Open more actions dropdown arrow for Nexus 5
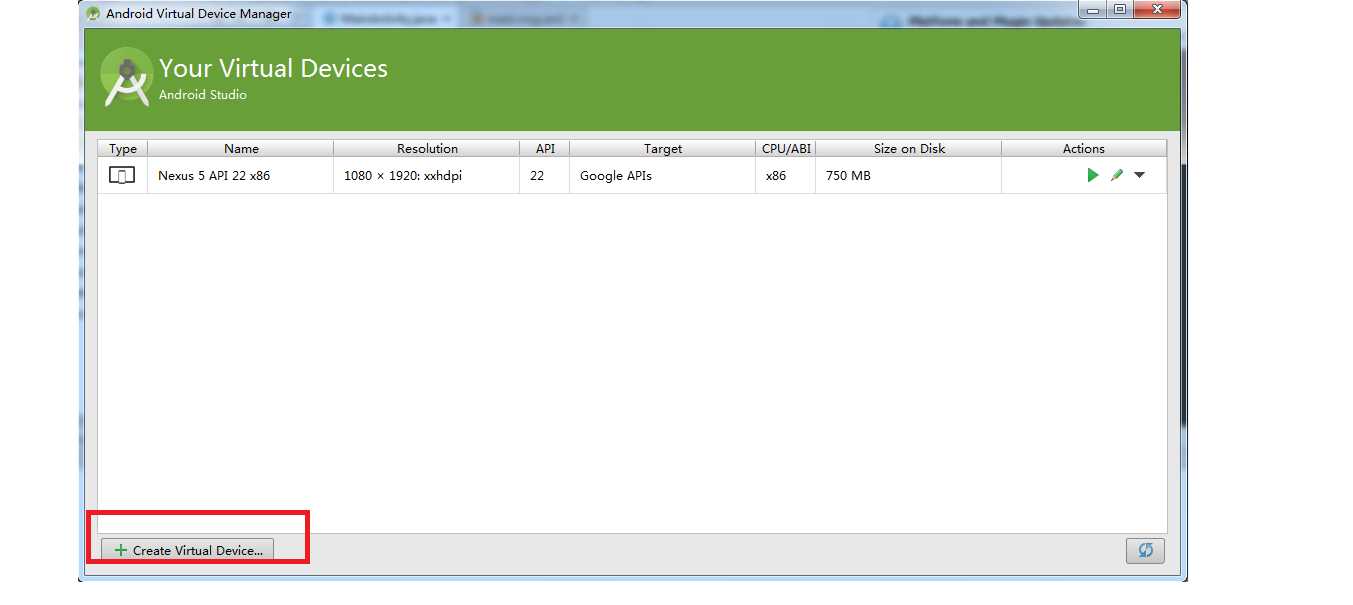Viewport: 1353px width, 605px height. [1139, 175]
